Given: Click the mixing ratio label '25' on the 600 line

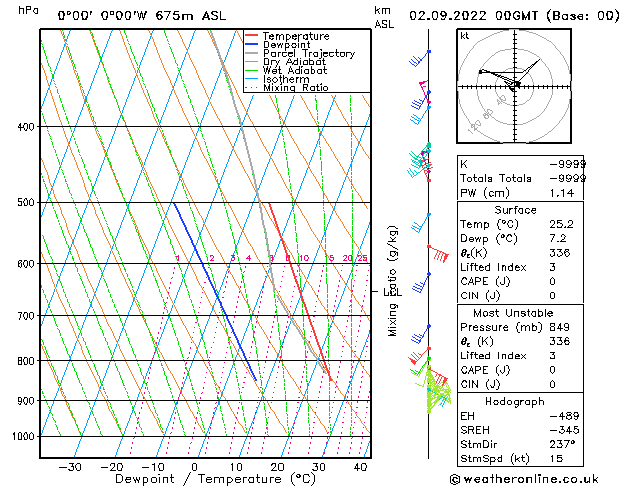Looking at the screenshot, I should click(x=362, y=258).
